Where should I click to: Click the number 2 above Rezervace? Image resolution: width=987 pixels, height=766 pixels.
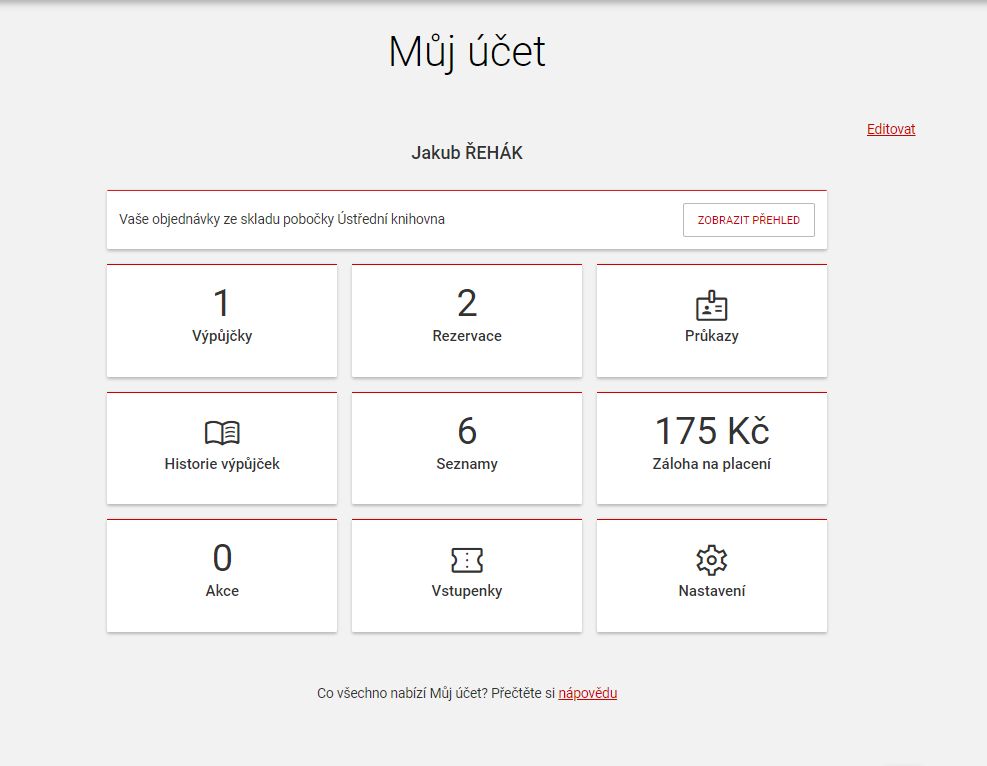[x=467, y=304]
